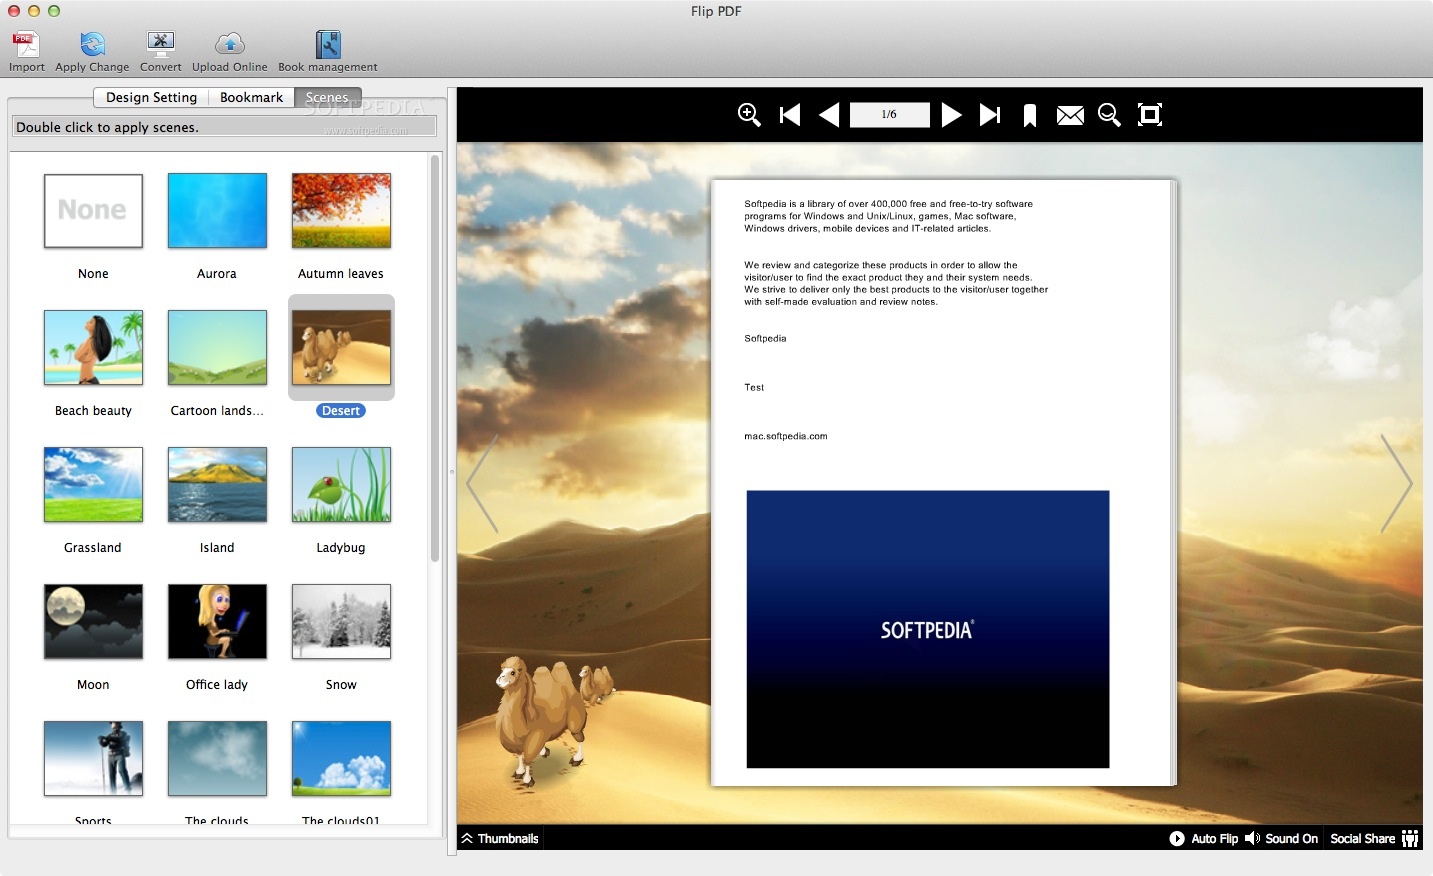Screen dimensions: 1433x876
Task: Click the Import PDF toolbar icon
Action: click(26, 44)
